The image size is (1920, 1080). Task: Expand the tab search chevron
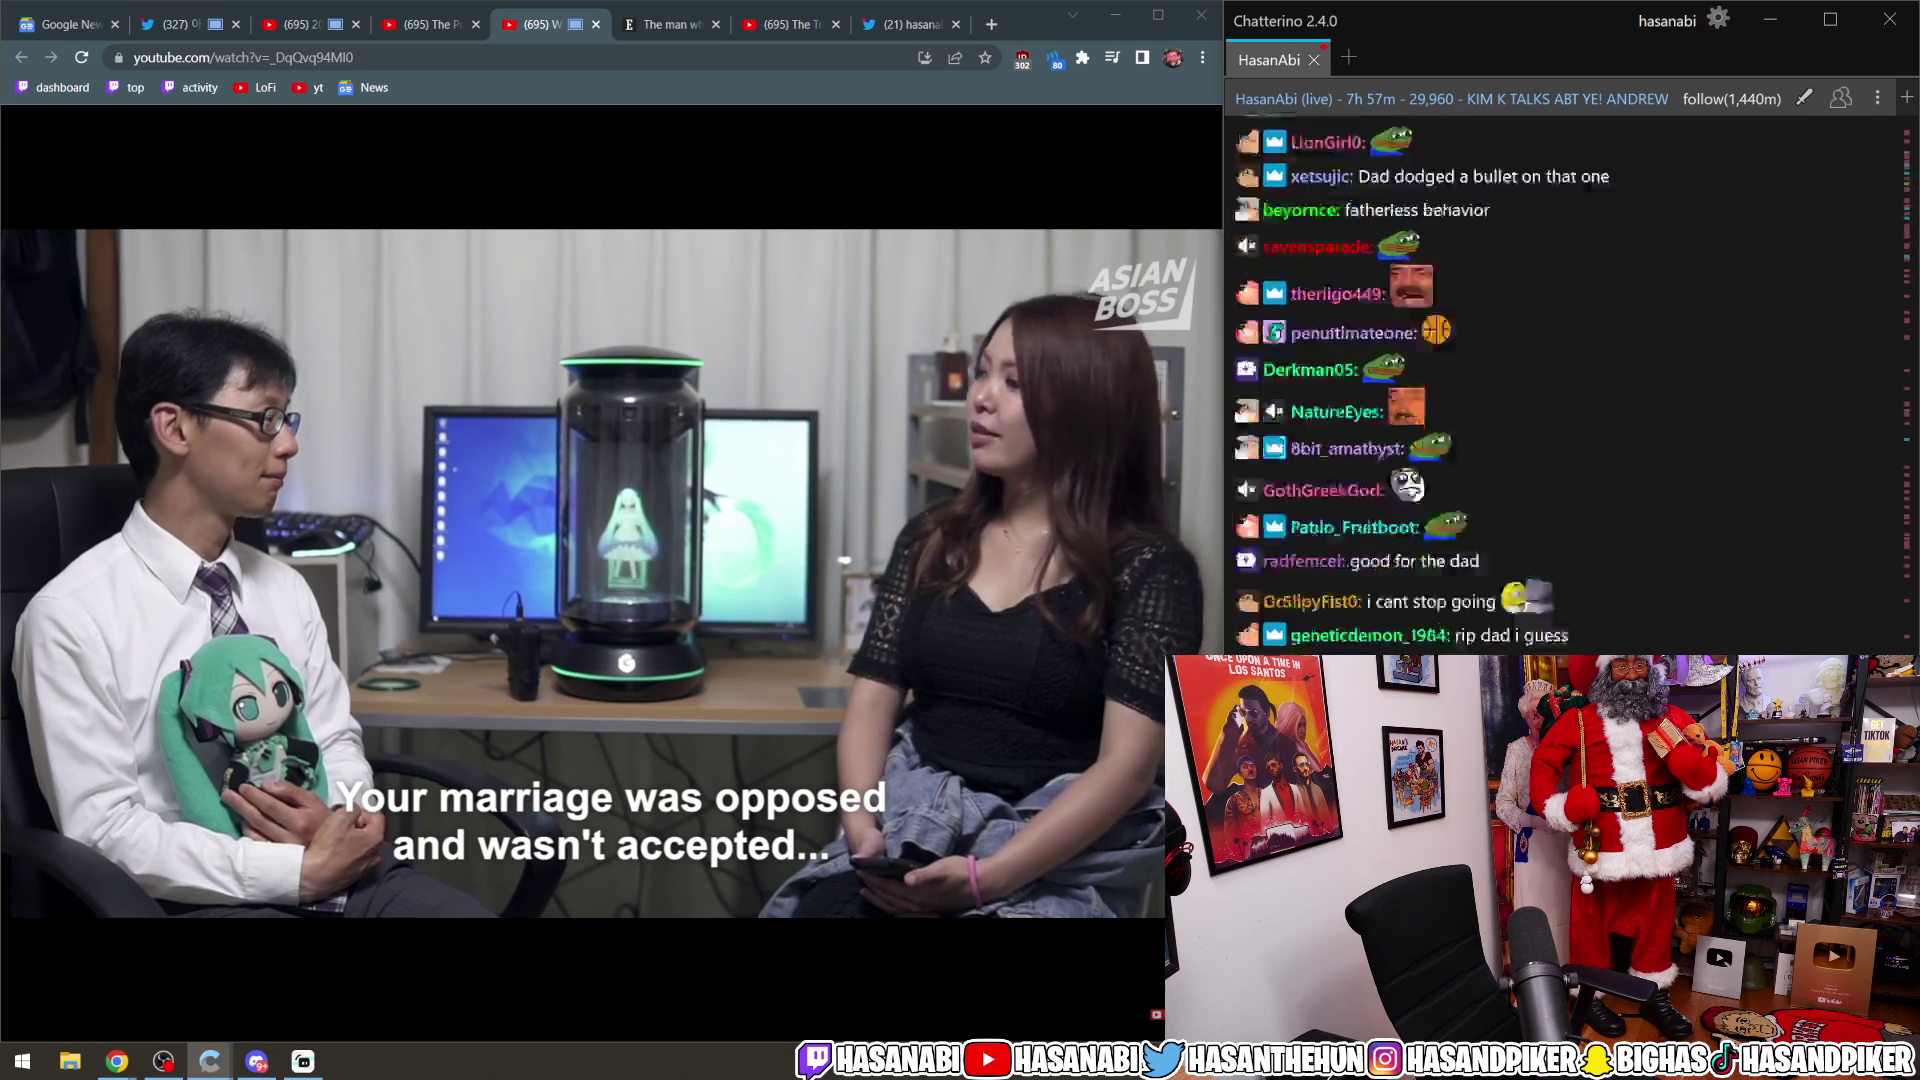[1072, 16]
